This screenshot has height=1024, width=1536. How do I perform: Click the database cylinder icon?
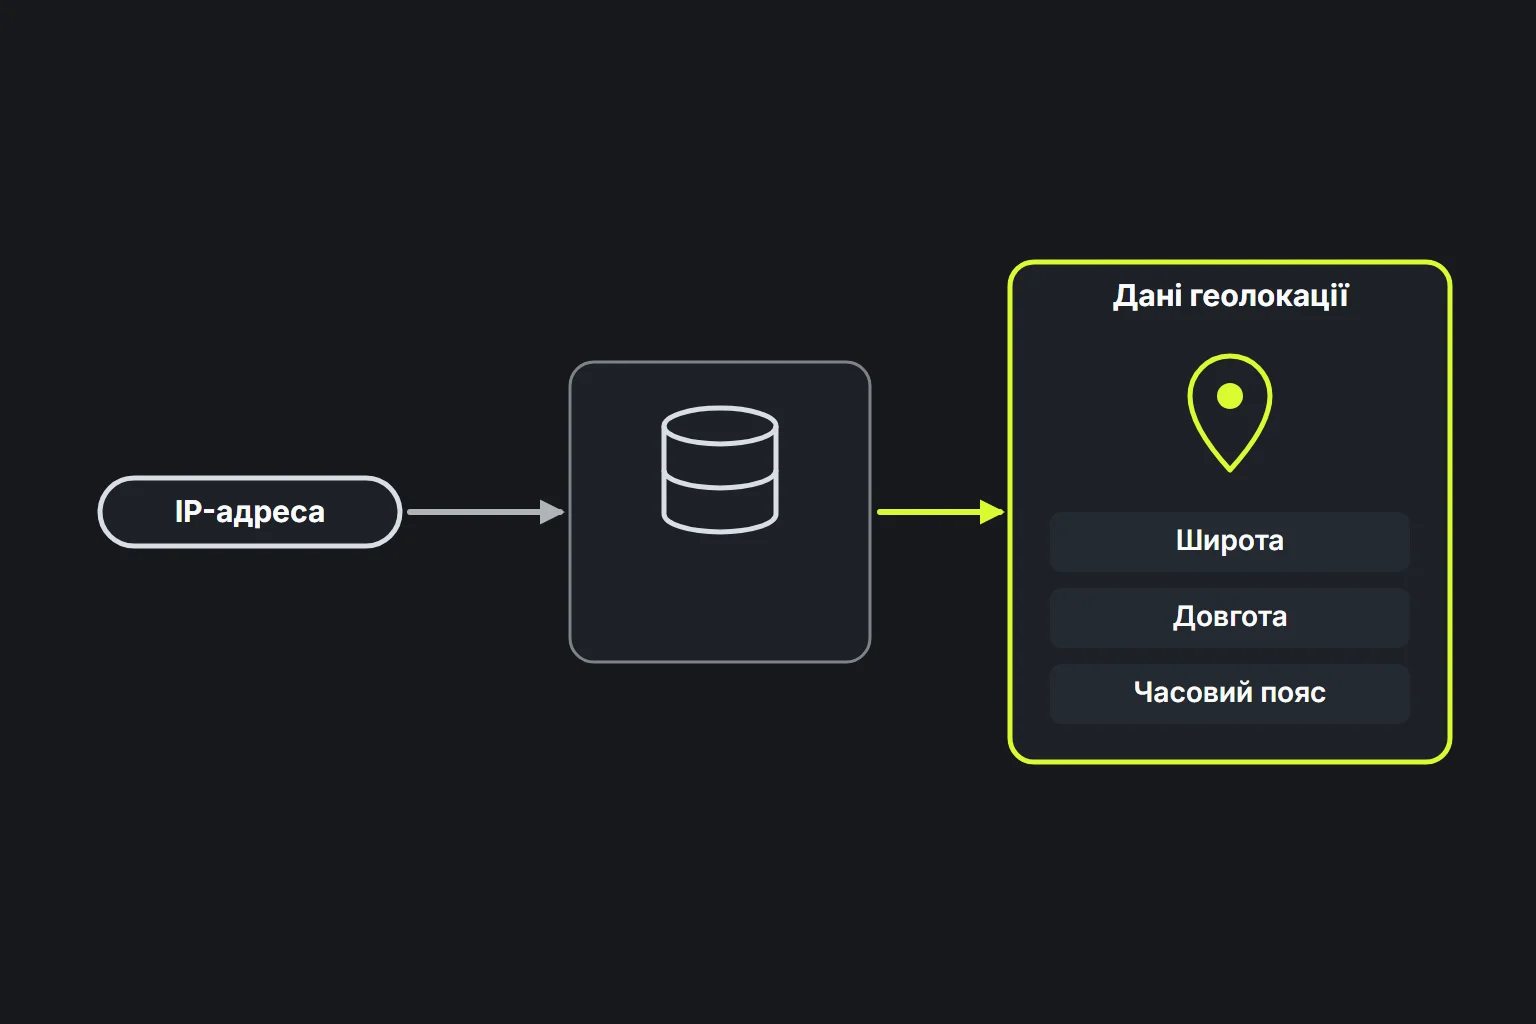[720, 469]
